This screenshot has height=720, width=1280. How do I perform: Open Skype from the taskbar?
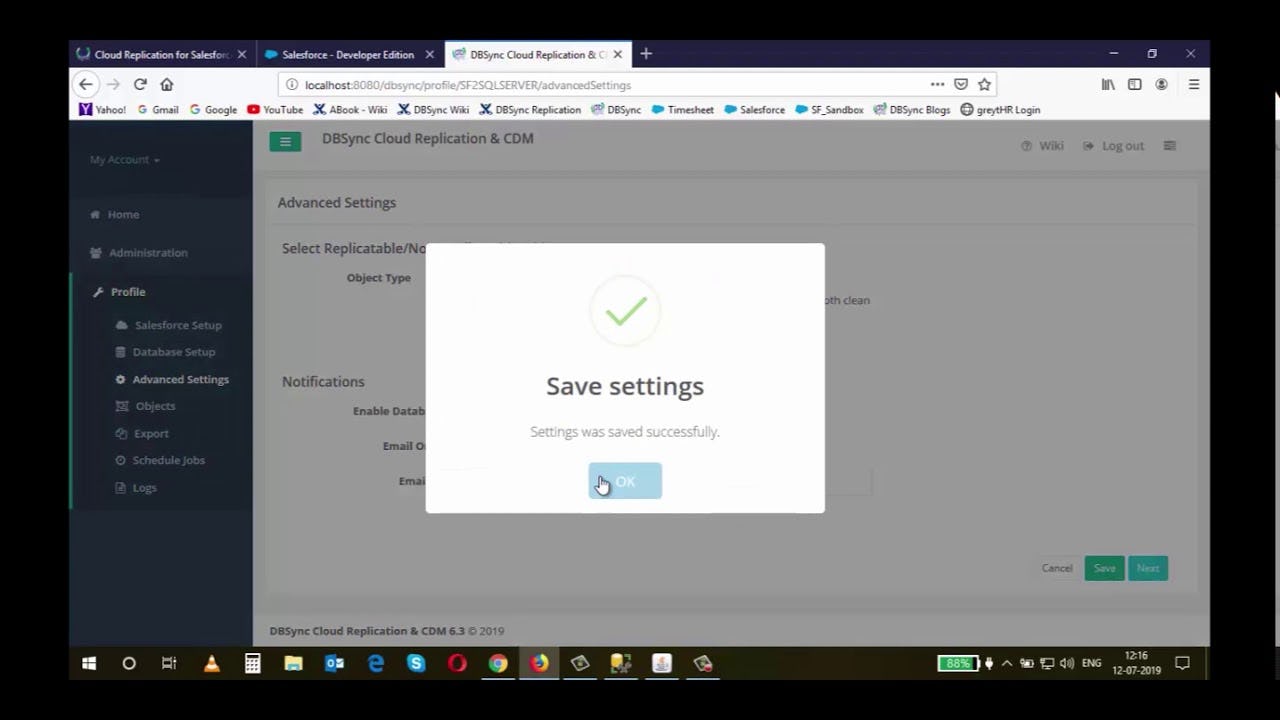[x=416, y=663]
